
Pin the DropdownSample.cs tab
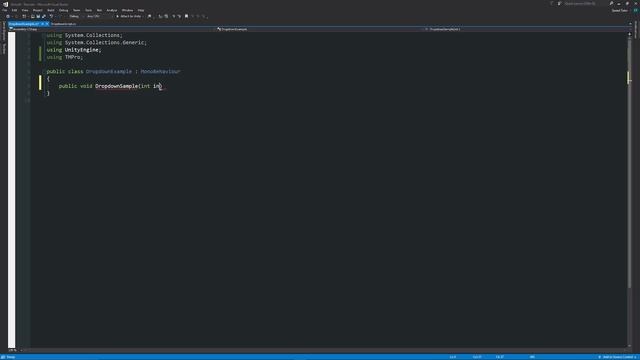[x=42, y=24]
